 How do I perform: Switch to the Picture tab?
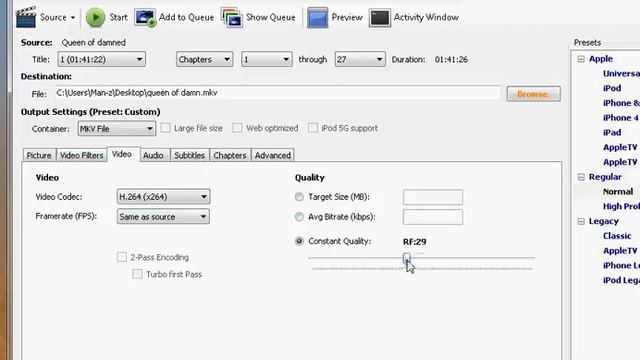(x=39, y=156)
